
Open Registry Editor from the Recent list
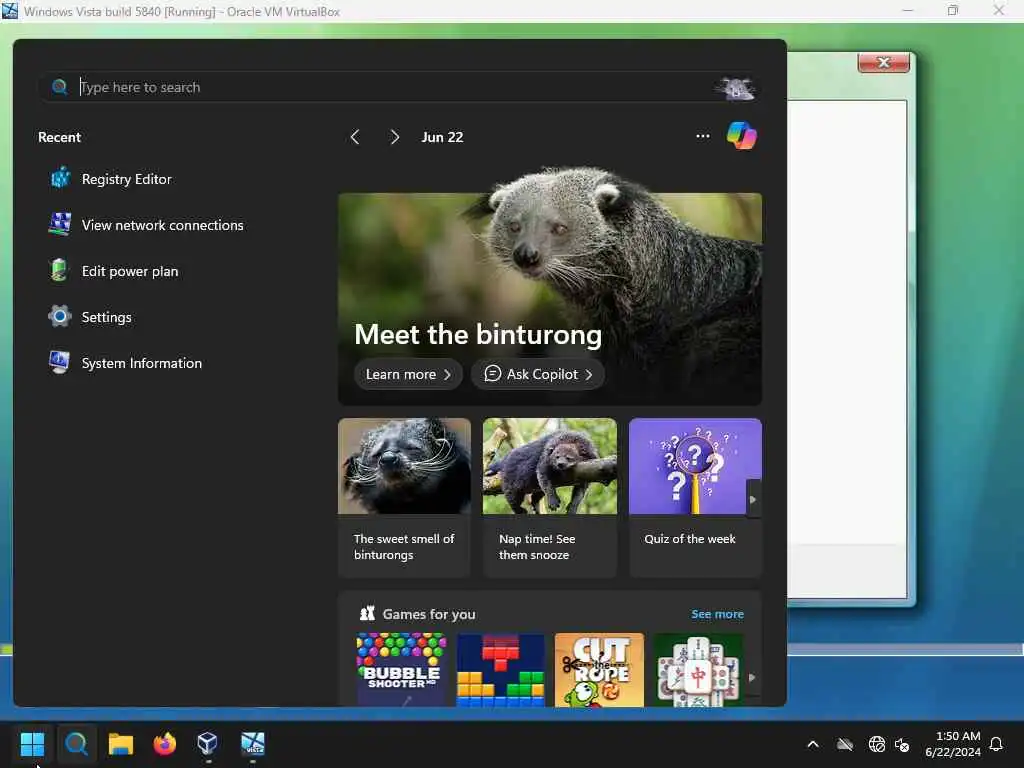(111, 179)
